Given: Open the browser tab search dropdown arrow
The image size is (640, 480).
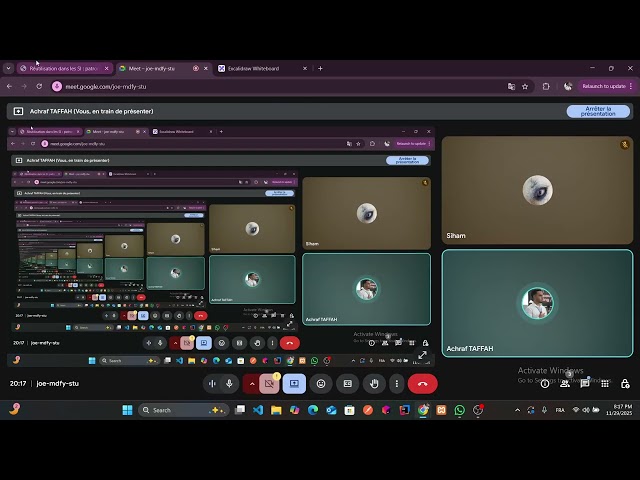Looking at the screenshot, I should [x=8, y=68].
